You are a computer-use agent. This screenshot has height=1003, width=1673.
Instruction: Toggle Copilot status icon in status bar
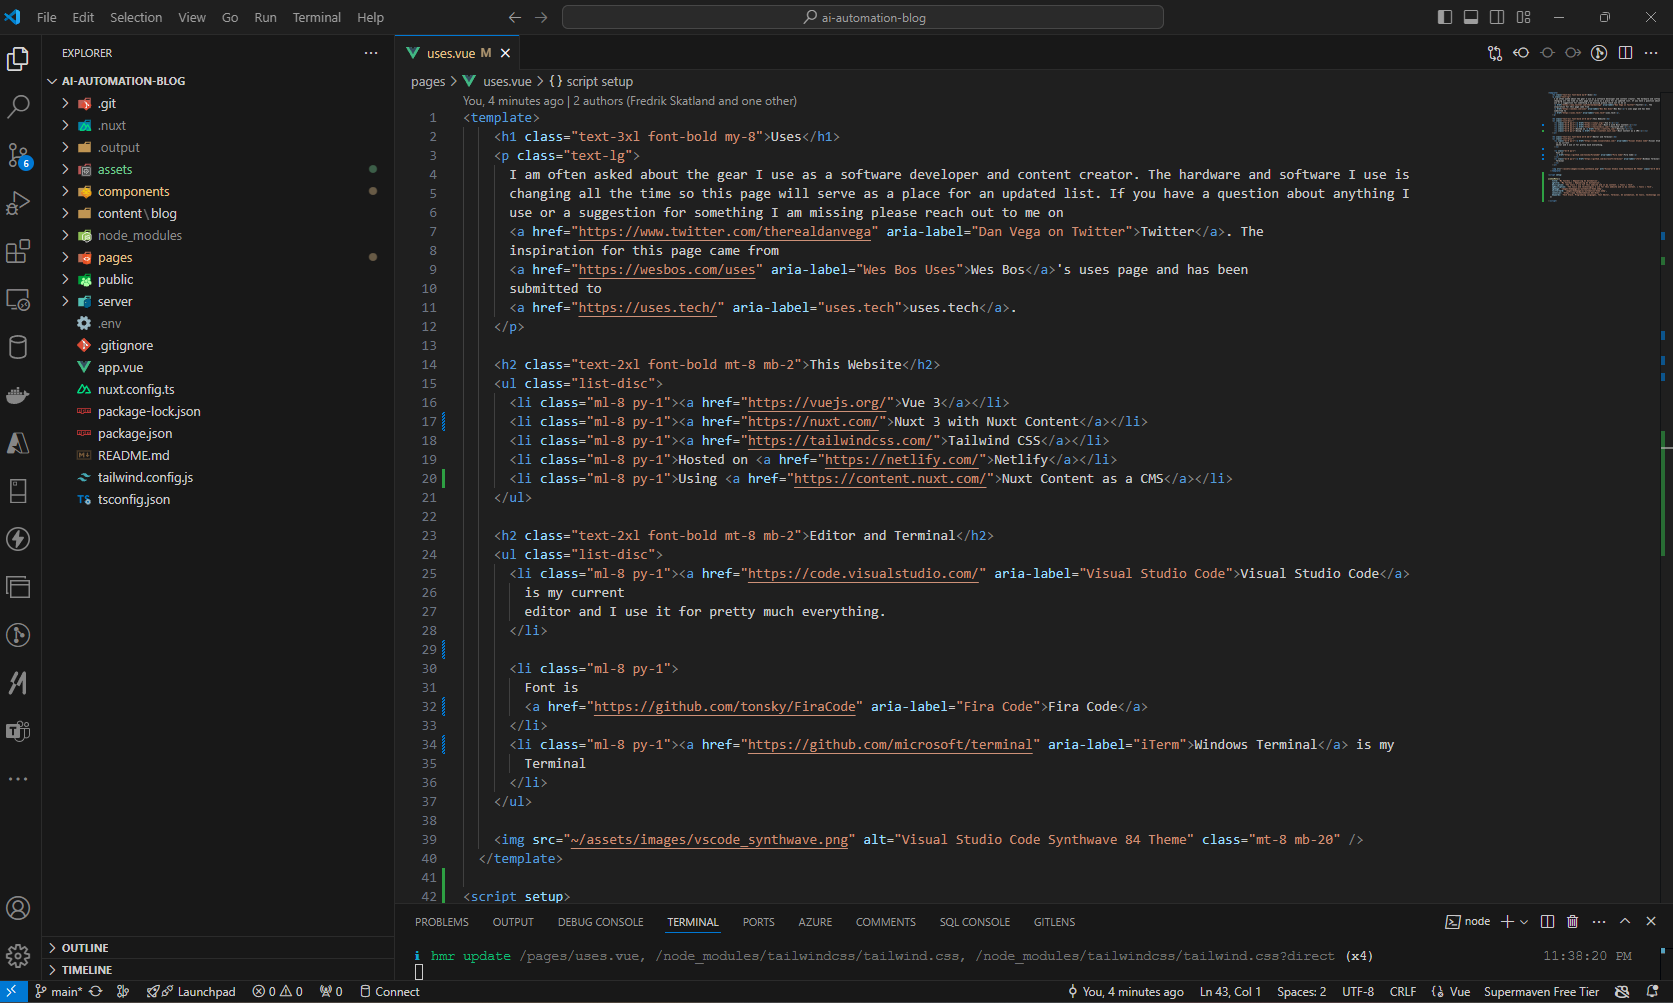(1622, 992)
